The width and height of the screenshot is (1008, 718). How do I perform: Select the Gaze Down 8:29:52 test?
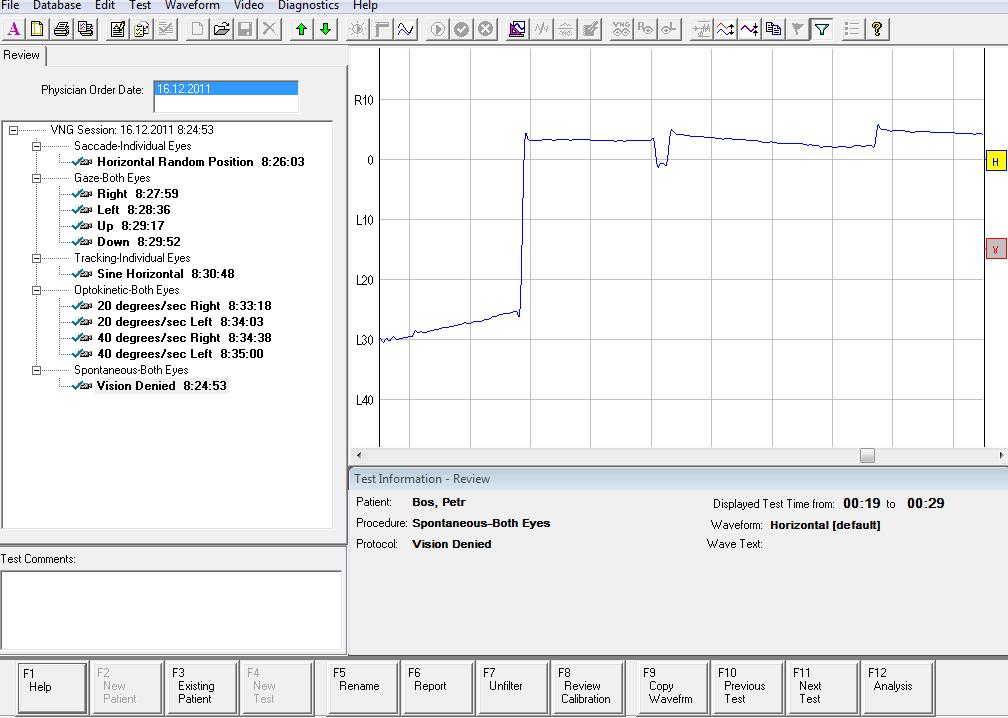pos(139,242)
